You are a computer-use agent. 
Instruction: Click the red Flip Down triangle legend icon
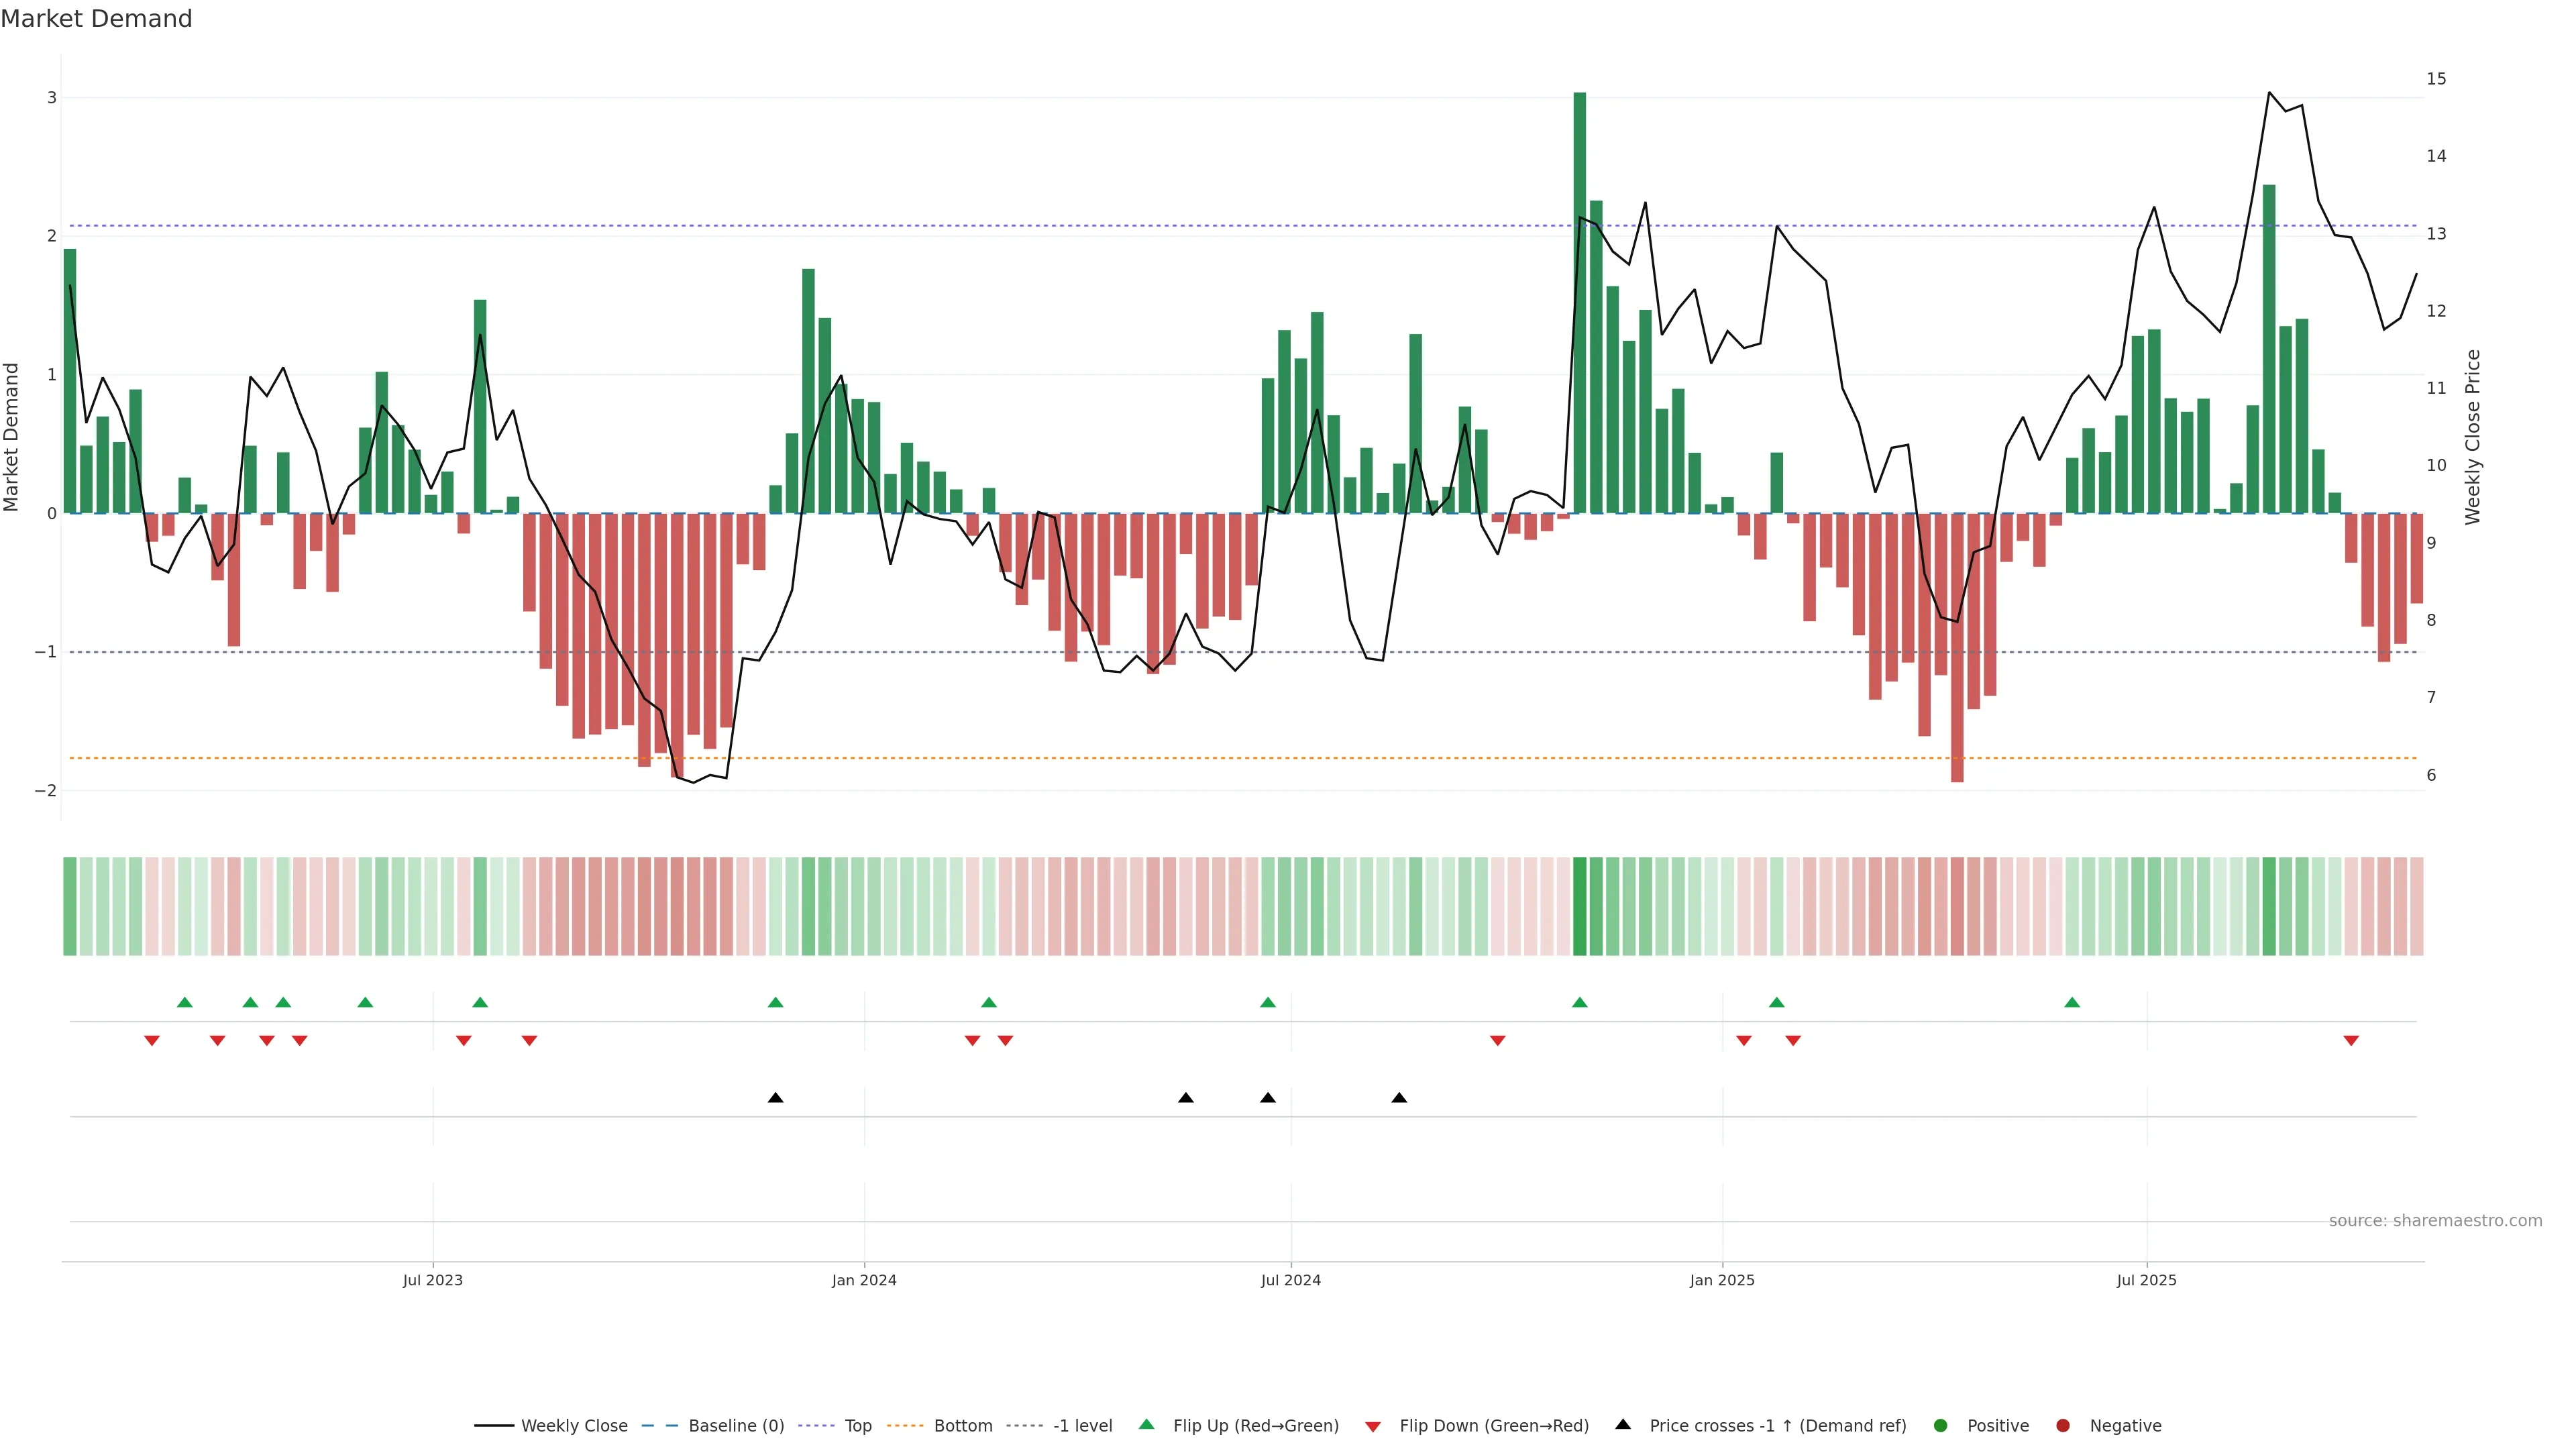click(x=1373, y=1427)
